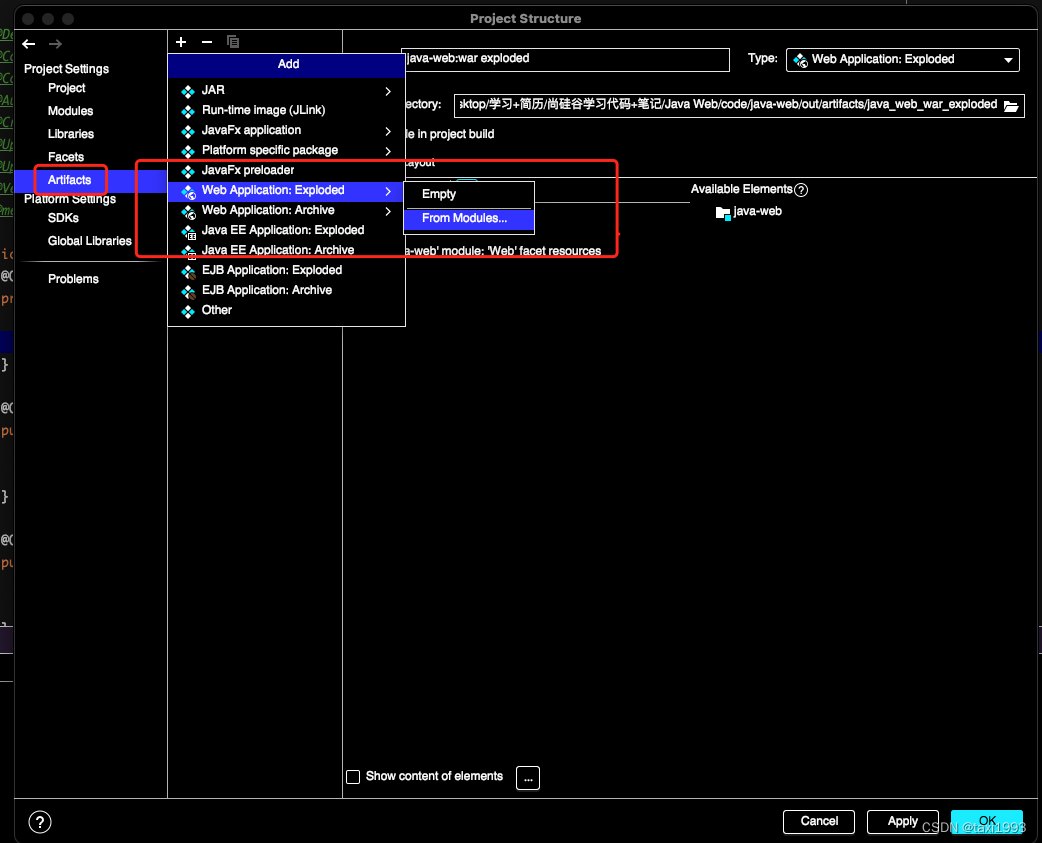Remove the selected artifact with the minus icon
The image size is (1042, 843).
coord(207,42)
